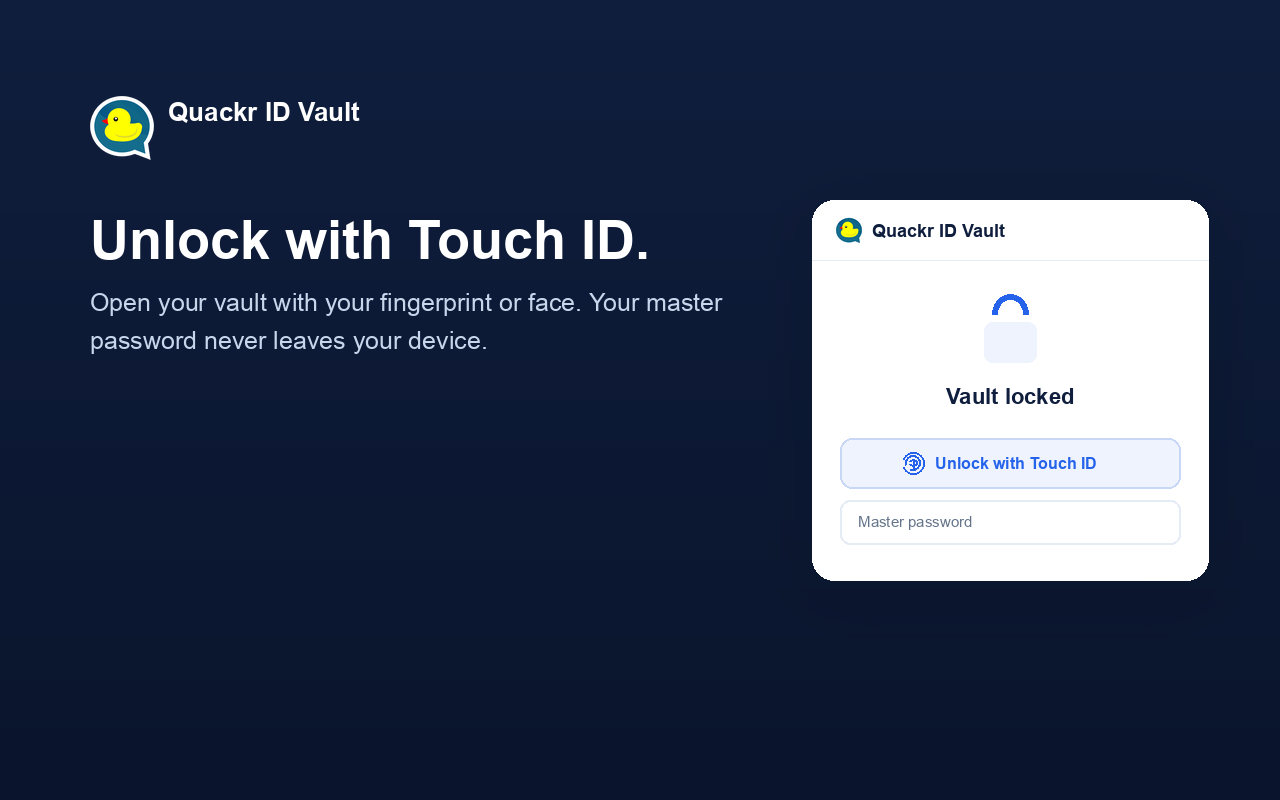Click 'Quackr ID Vault' text in card header
Image resolution: width=1280 pixels, height=800 pixels.
[938, 231]
